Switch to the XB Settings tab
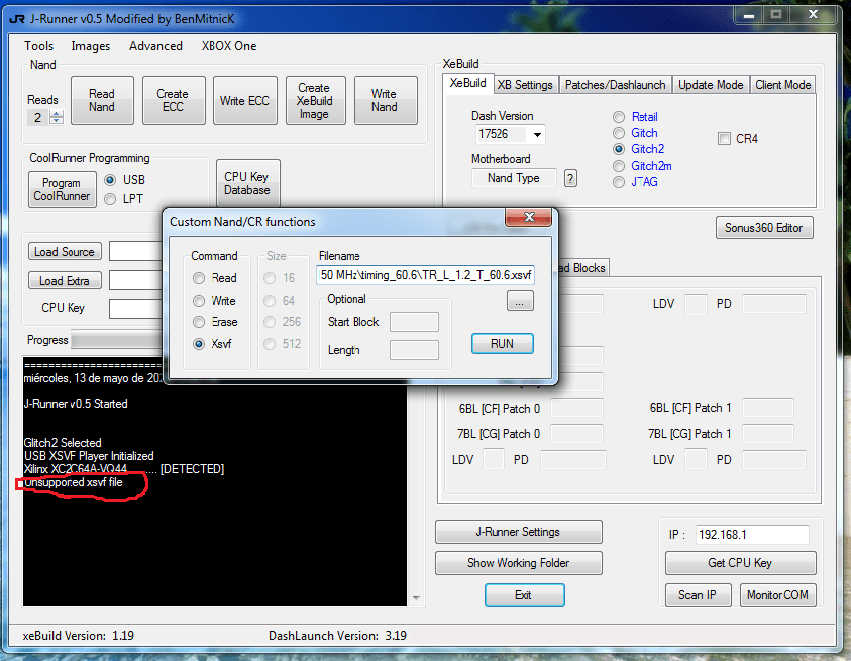 tap(525, 85)
